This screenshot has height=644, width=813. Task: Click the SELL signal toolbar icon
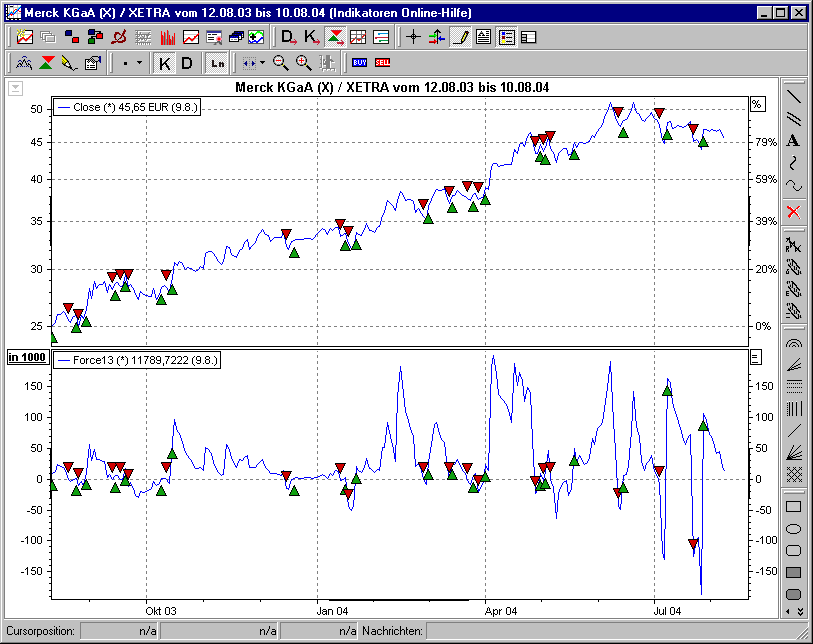tap(381, 61)
